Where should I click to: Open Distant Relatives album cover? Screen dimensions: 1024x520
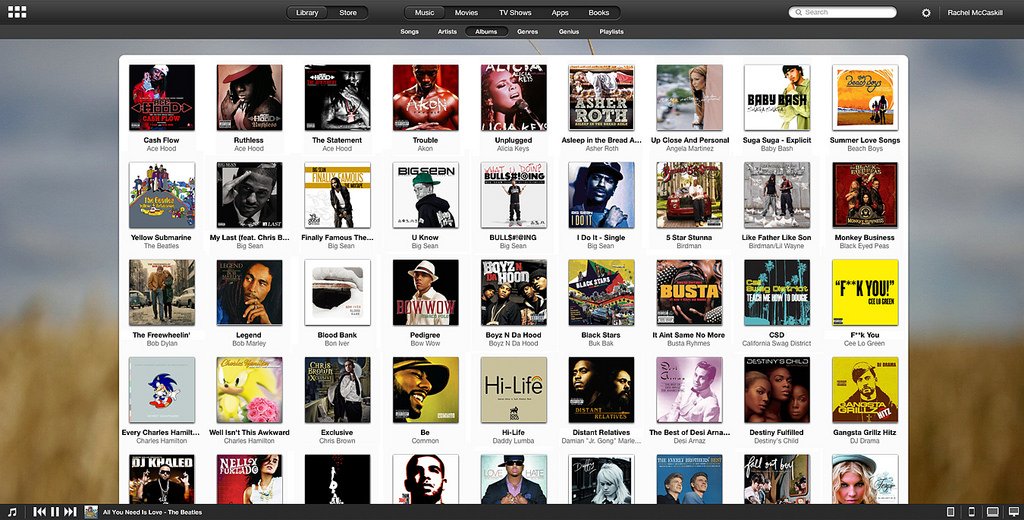point(601,389)
